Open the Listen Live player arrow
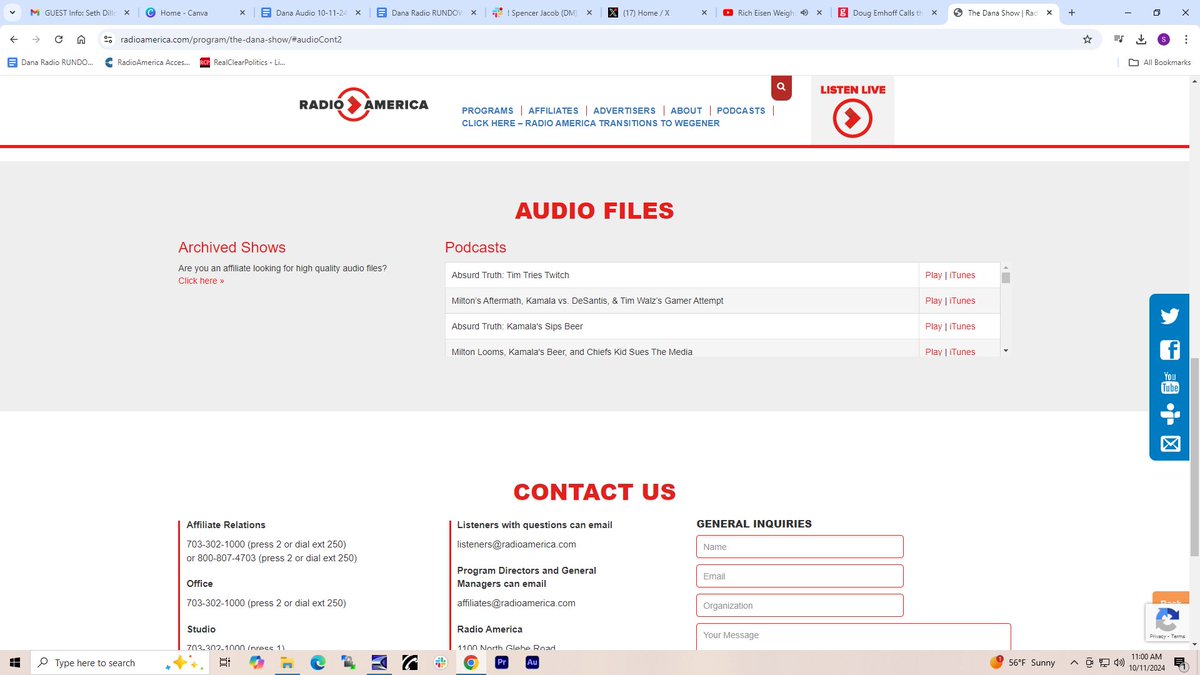Viewport: 1200px width, 675px height. pos(852,120)
